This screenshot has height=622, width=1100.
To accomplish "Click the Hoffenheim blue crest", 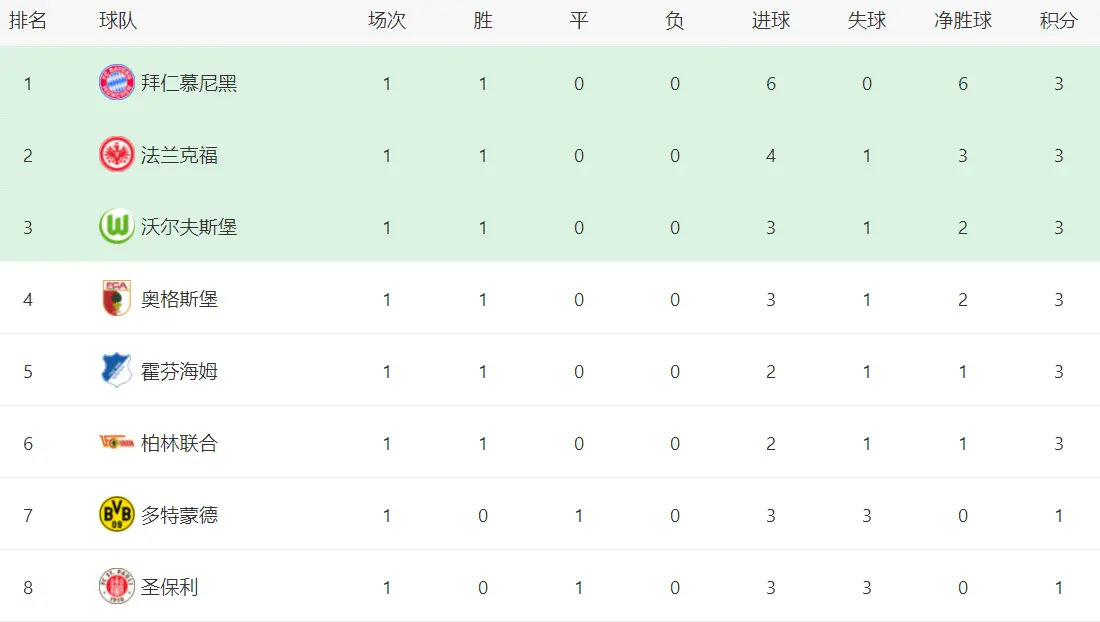I will pos(116,370).
